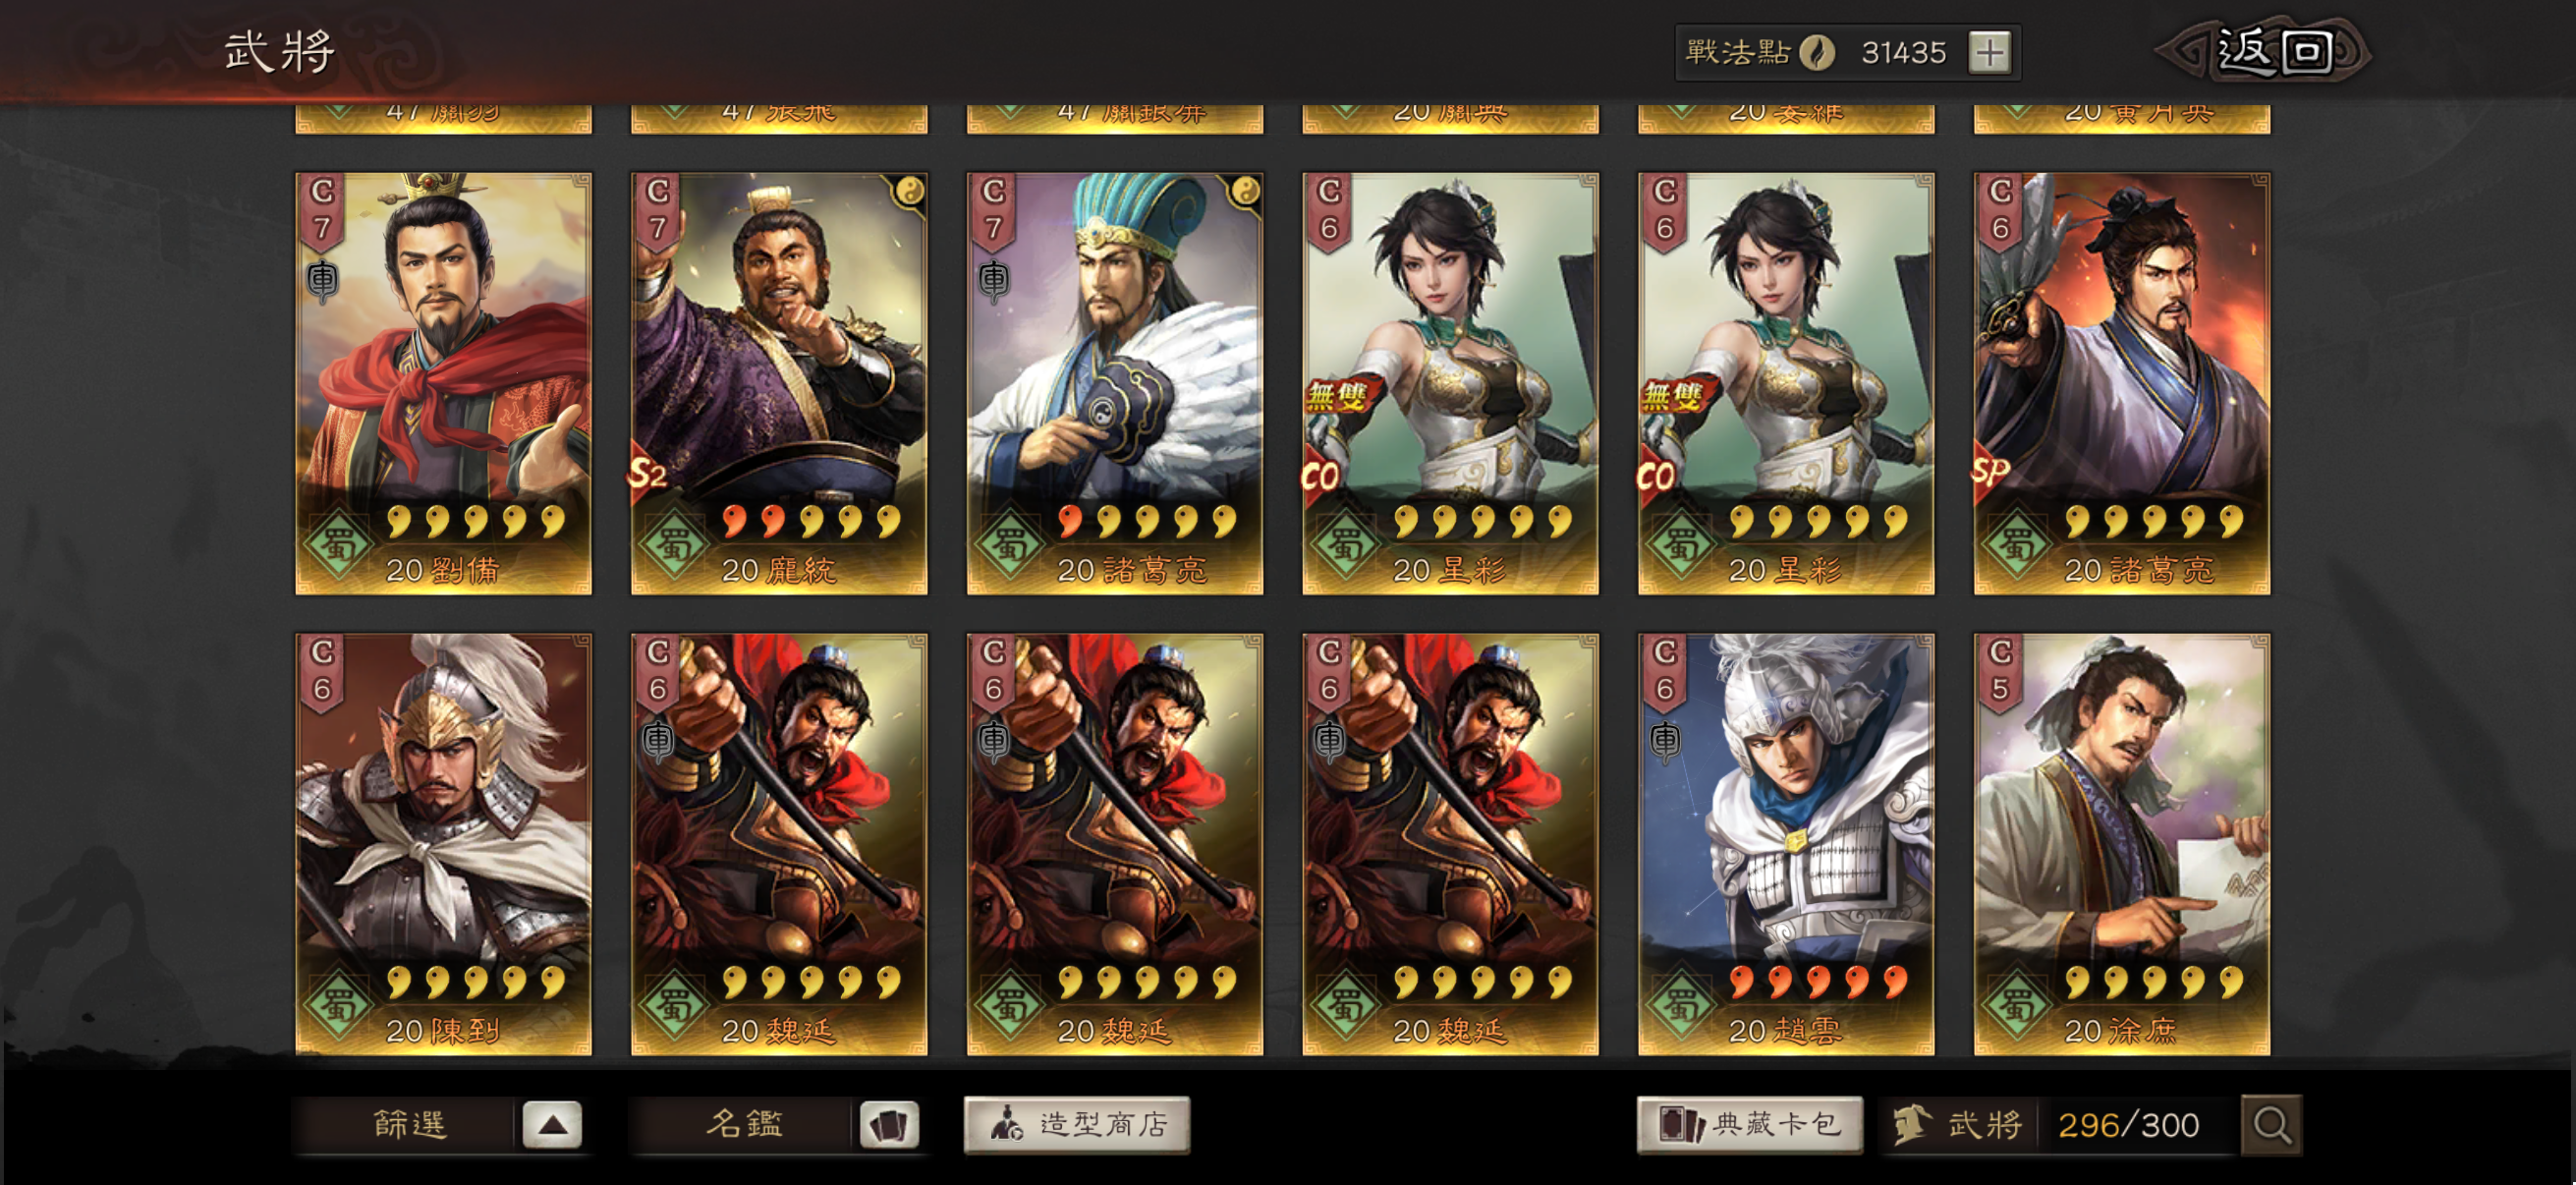Select the 趙雲 general card

click(1785, 844)
